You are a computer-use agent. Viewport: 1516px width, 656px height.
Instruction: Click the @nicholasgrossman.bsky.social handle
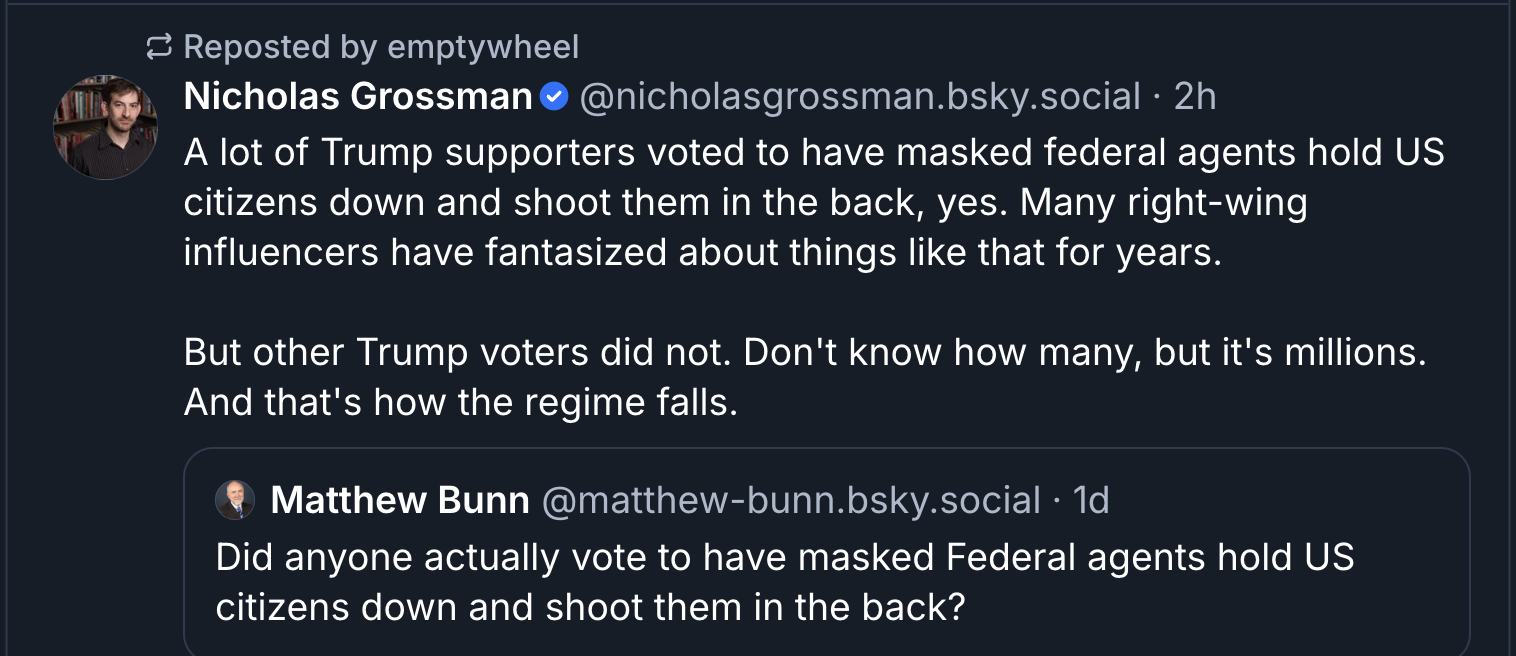pyautogui.click(x=860, y=97)
